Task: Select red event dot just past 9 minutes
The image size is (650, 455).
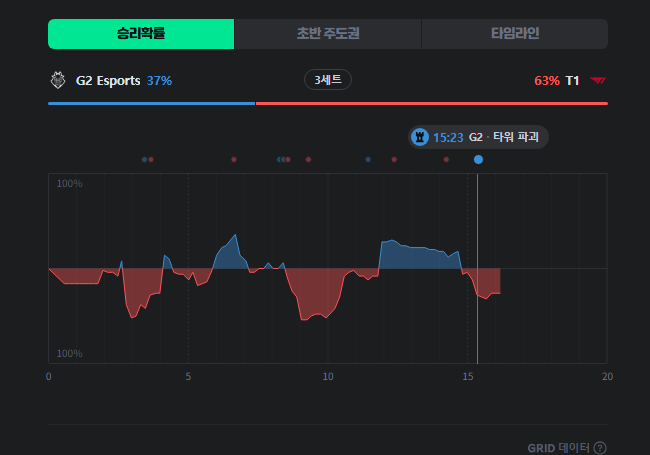Action: [308, 160]
